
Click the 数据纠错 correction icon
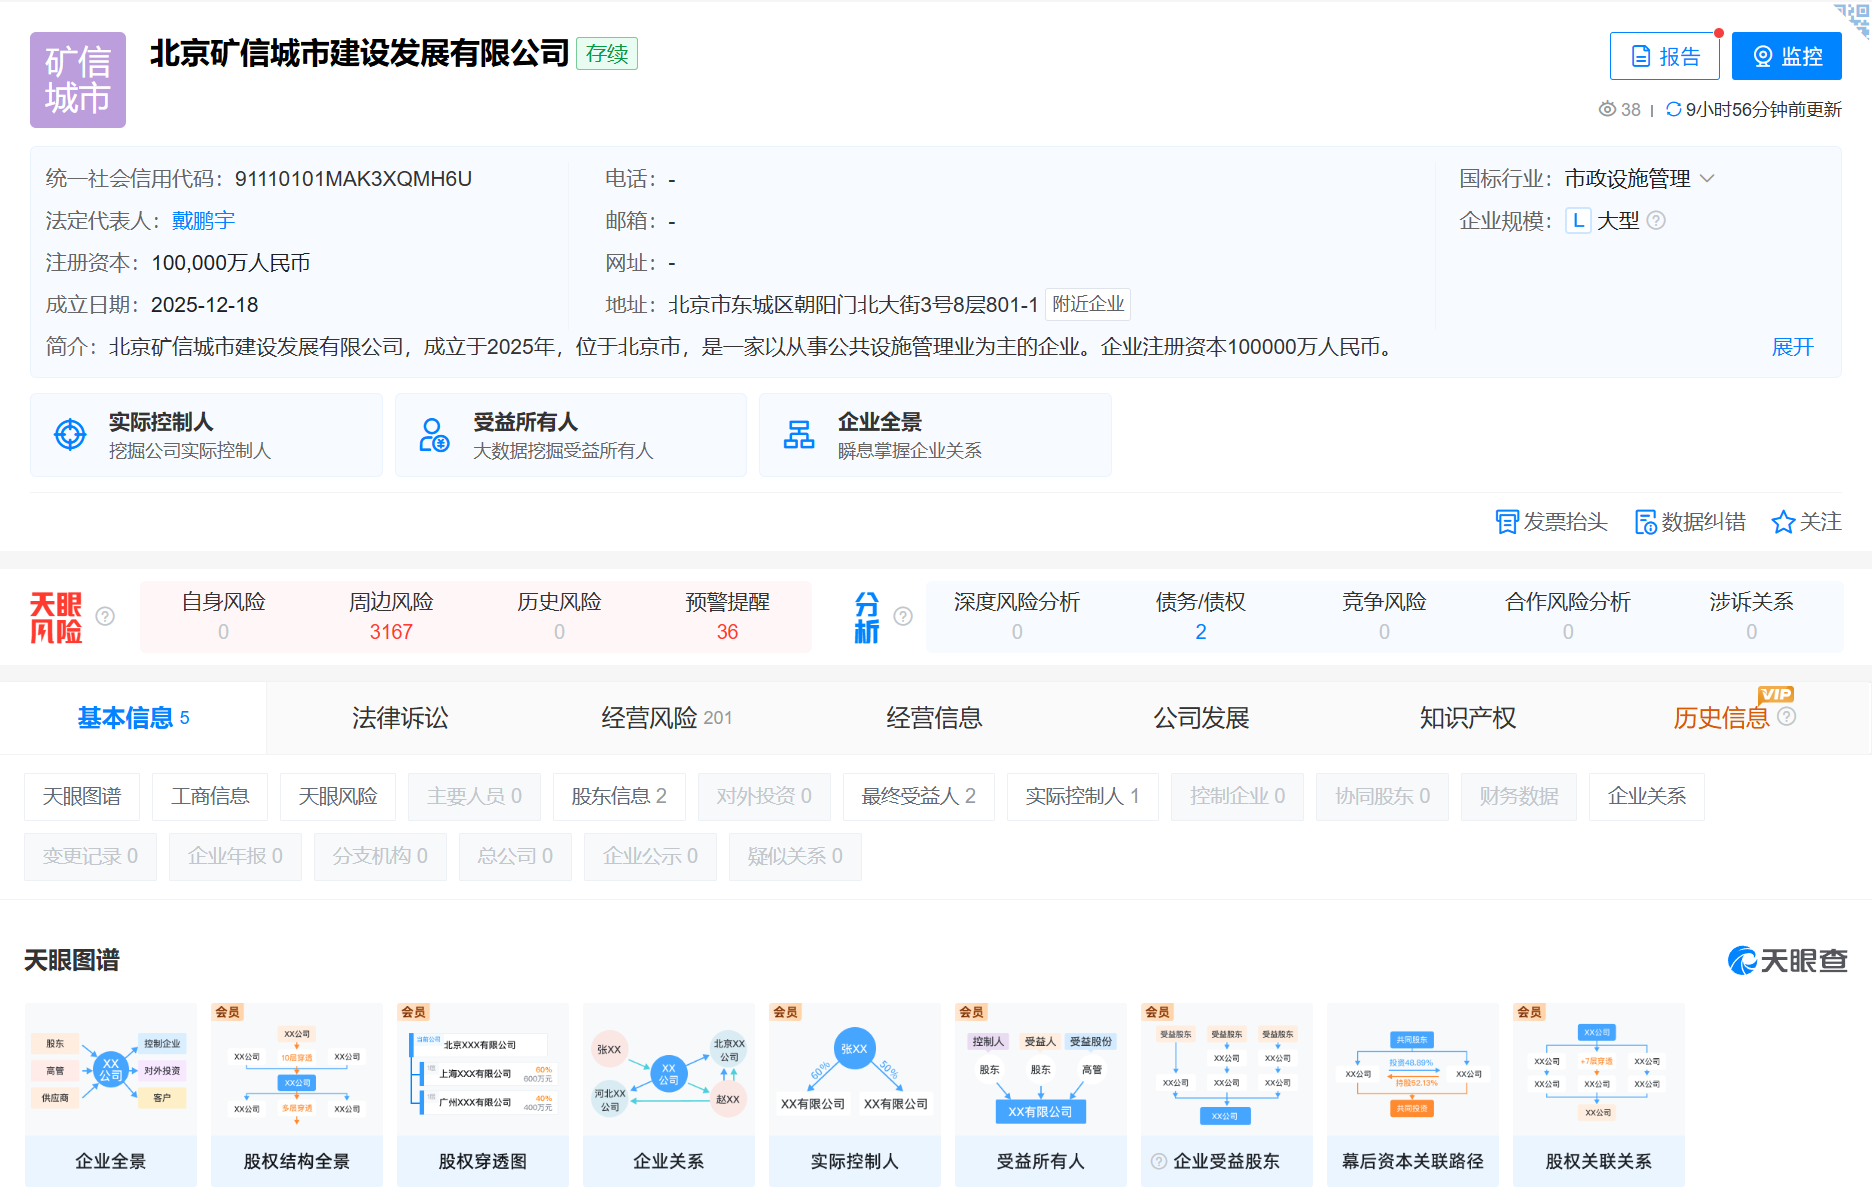tap(1645, 522)
